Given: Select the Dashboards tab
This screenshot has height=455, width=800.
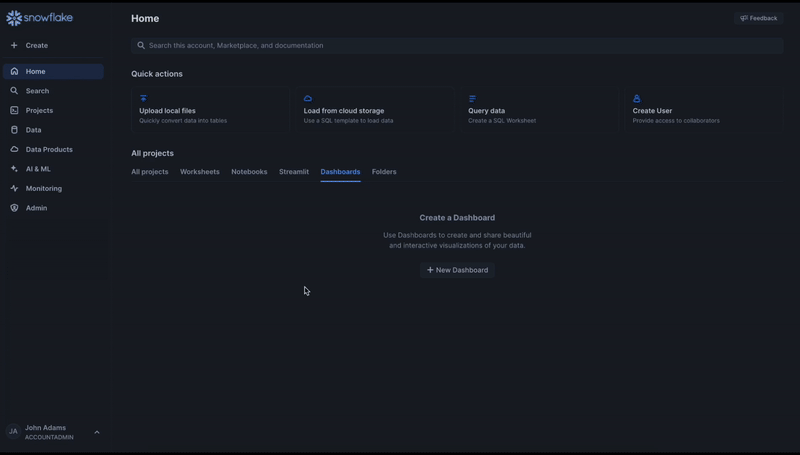Looking at the screenshot, I should click(x=340, y=172).
